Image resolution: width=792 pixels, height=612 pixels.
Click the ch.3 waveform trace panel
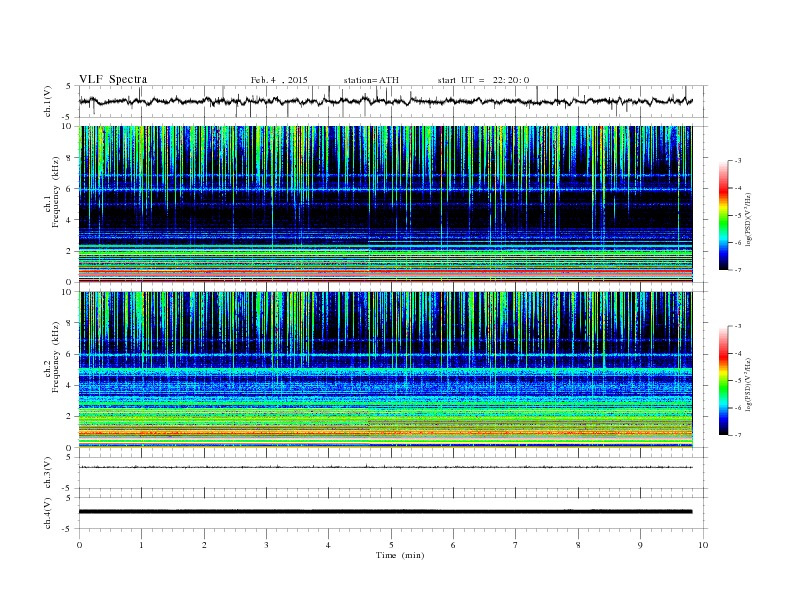[393, 473]
